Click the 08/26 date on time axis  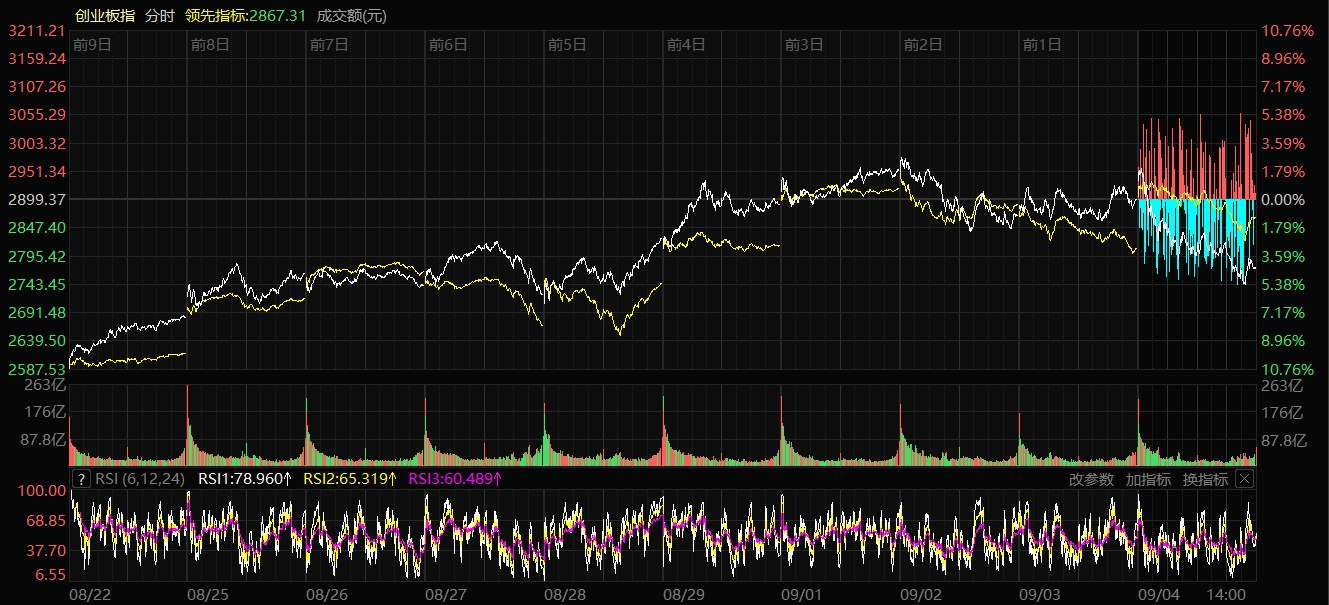tap(327, 594)
